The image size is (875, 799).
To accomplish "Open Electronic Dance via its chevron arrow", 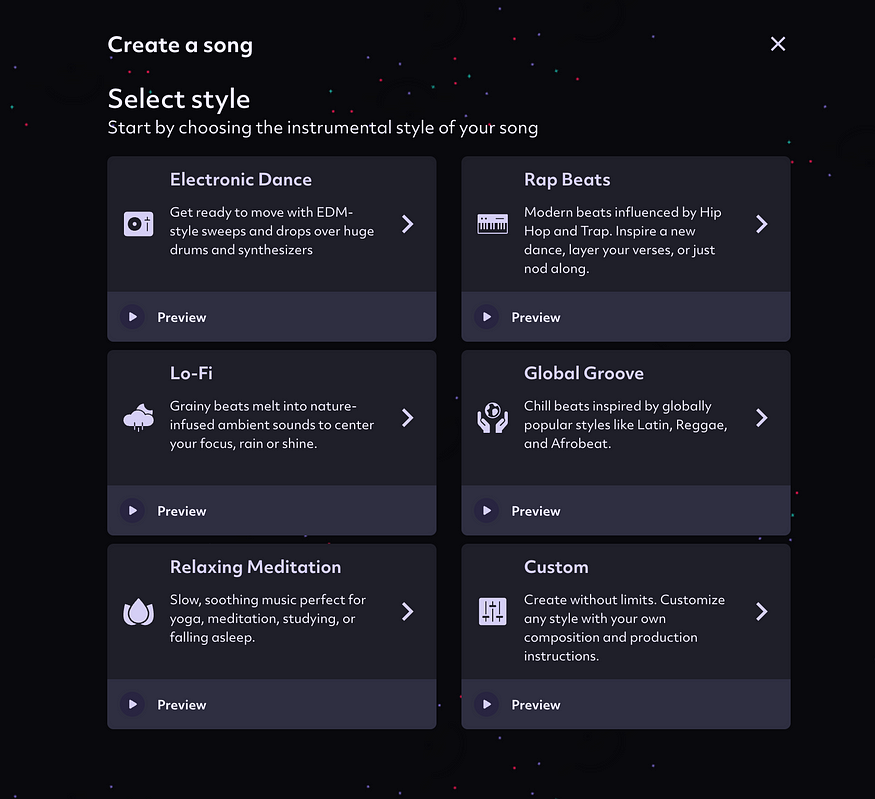I will (408, 224).
